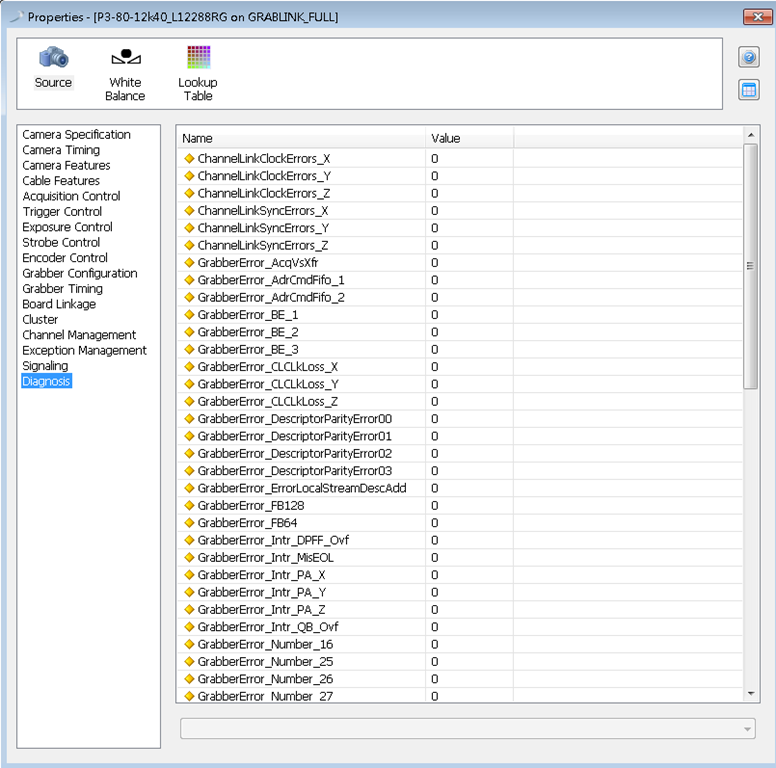Select the Acquisition Control category
This screenshot has height=768, width=776.
point(71,196)
